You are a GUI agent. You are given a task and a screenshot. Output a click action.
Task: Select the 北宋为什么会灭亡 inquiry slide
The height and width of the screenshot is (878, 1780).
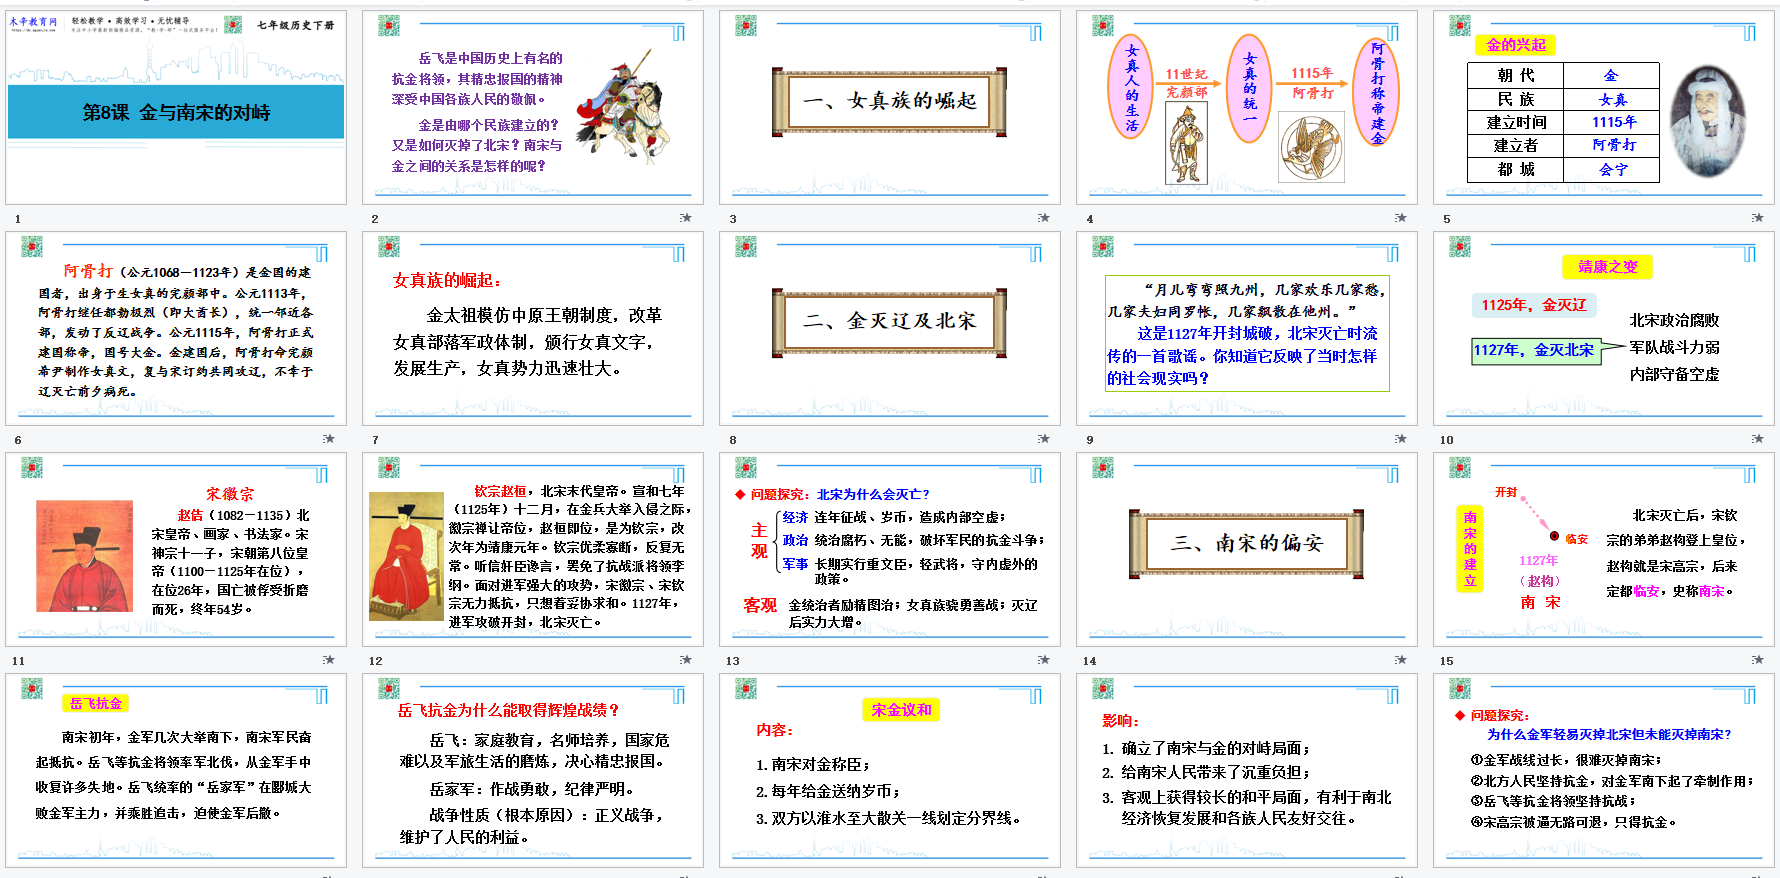point(890,550)
